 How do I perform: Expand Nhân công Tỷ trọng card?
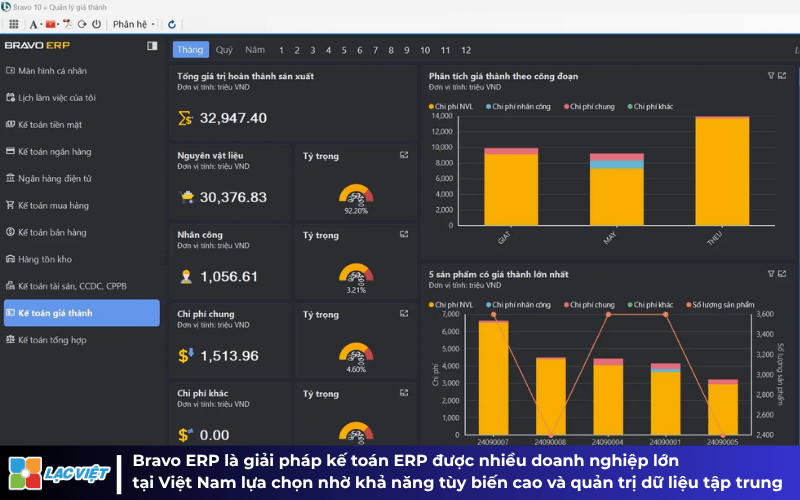(404, 234)
